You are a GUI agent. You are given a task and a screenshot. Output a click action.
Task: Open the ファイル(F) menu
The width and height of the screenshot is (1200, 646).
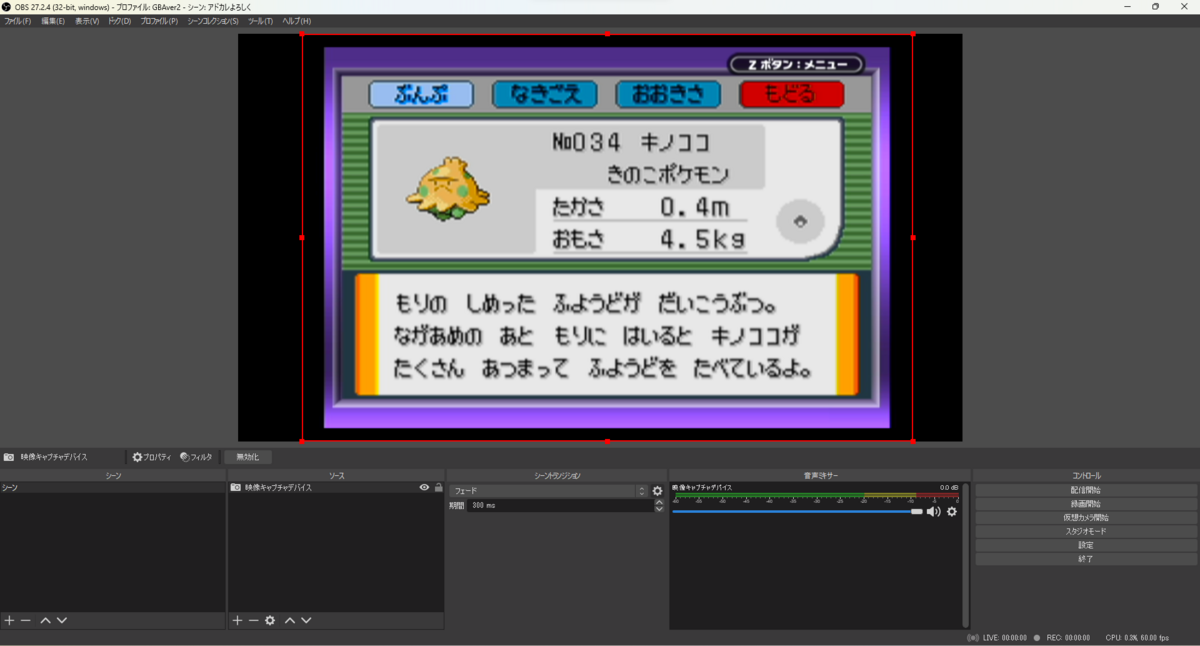(x=17, y=21)
